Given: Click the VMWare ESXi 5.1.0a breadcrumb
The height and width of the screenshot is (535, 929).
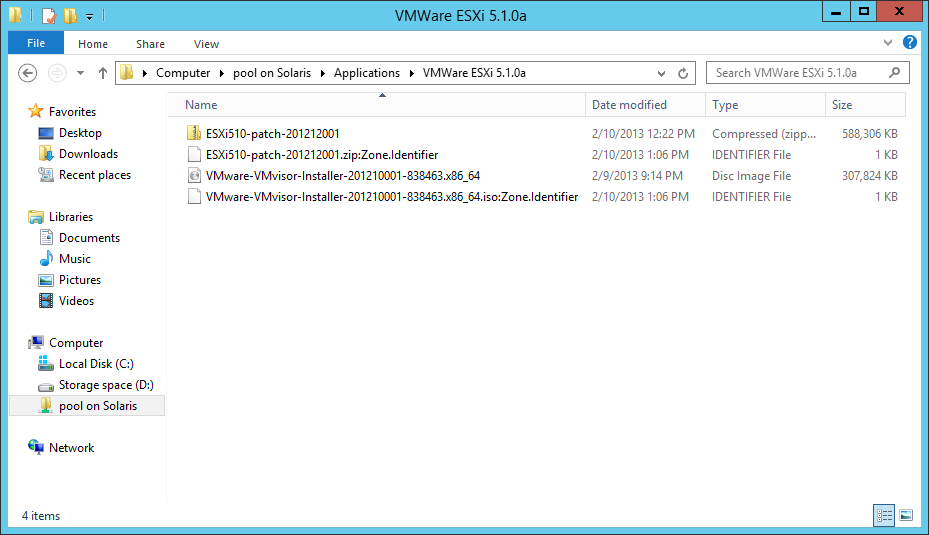Looking at the screenshot, I should coord(474,73).
